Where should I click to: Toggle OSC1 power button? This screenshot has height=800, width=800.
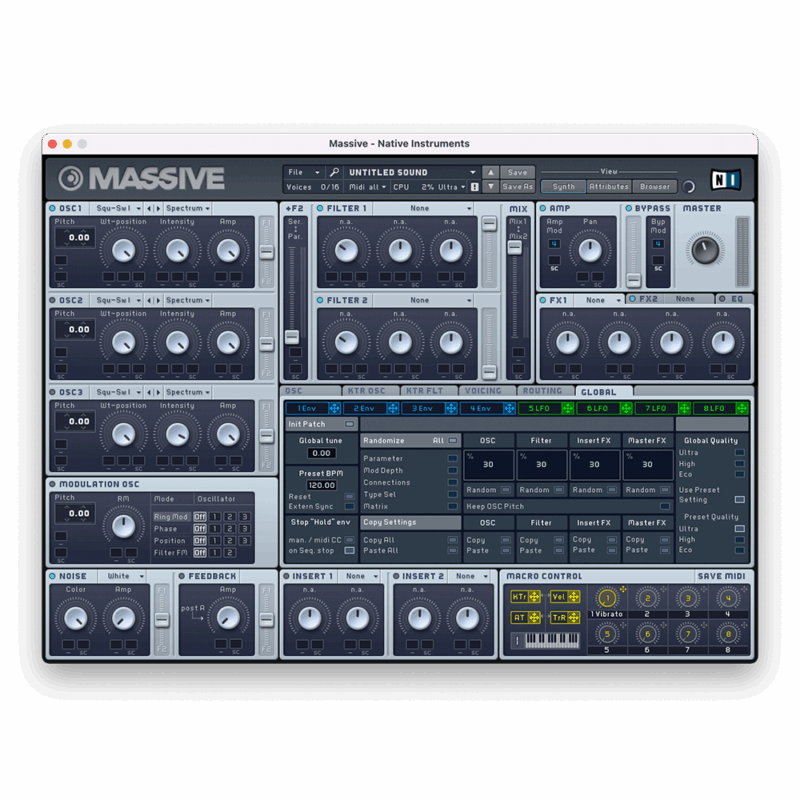tap(53, 208)
